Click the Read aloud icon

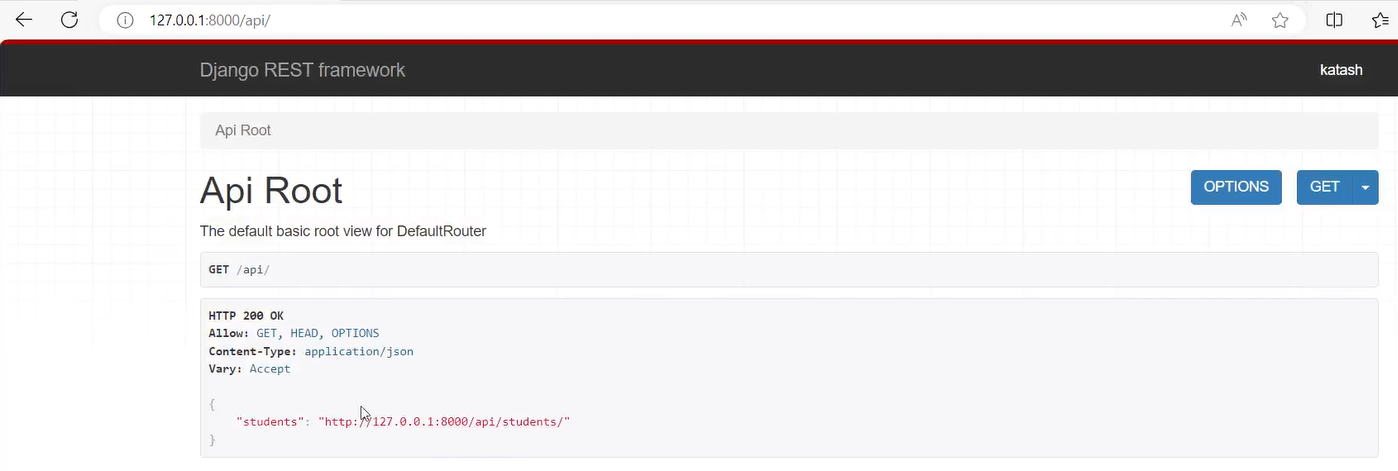(1239, 20)
